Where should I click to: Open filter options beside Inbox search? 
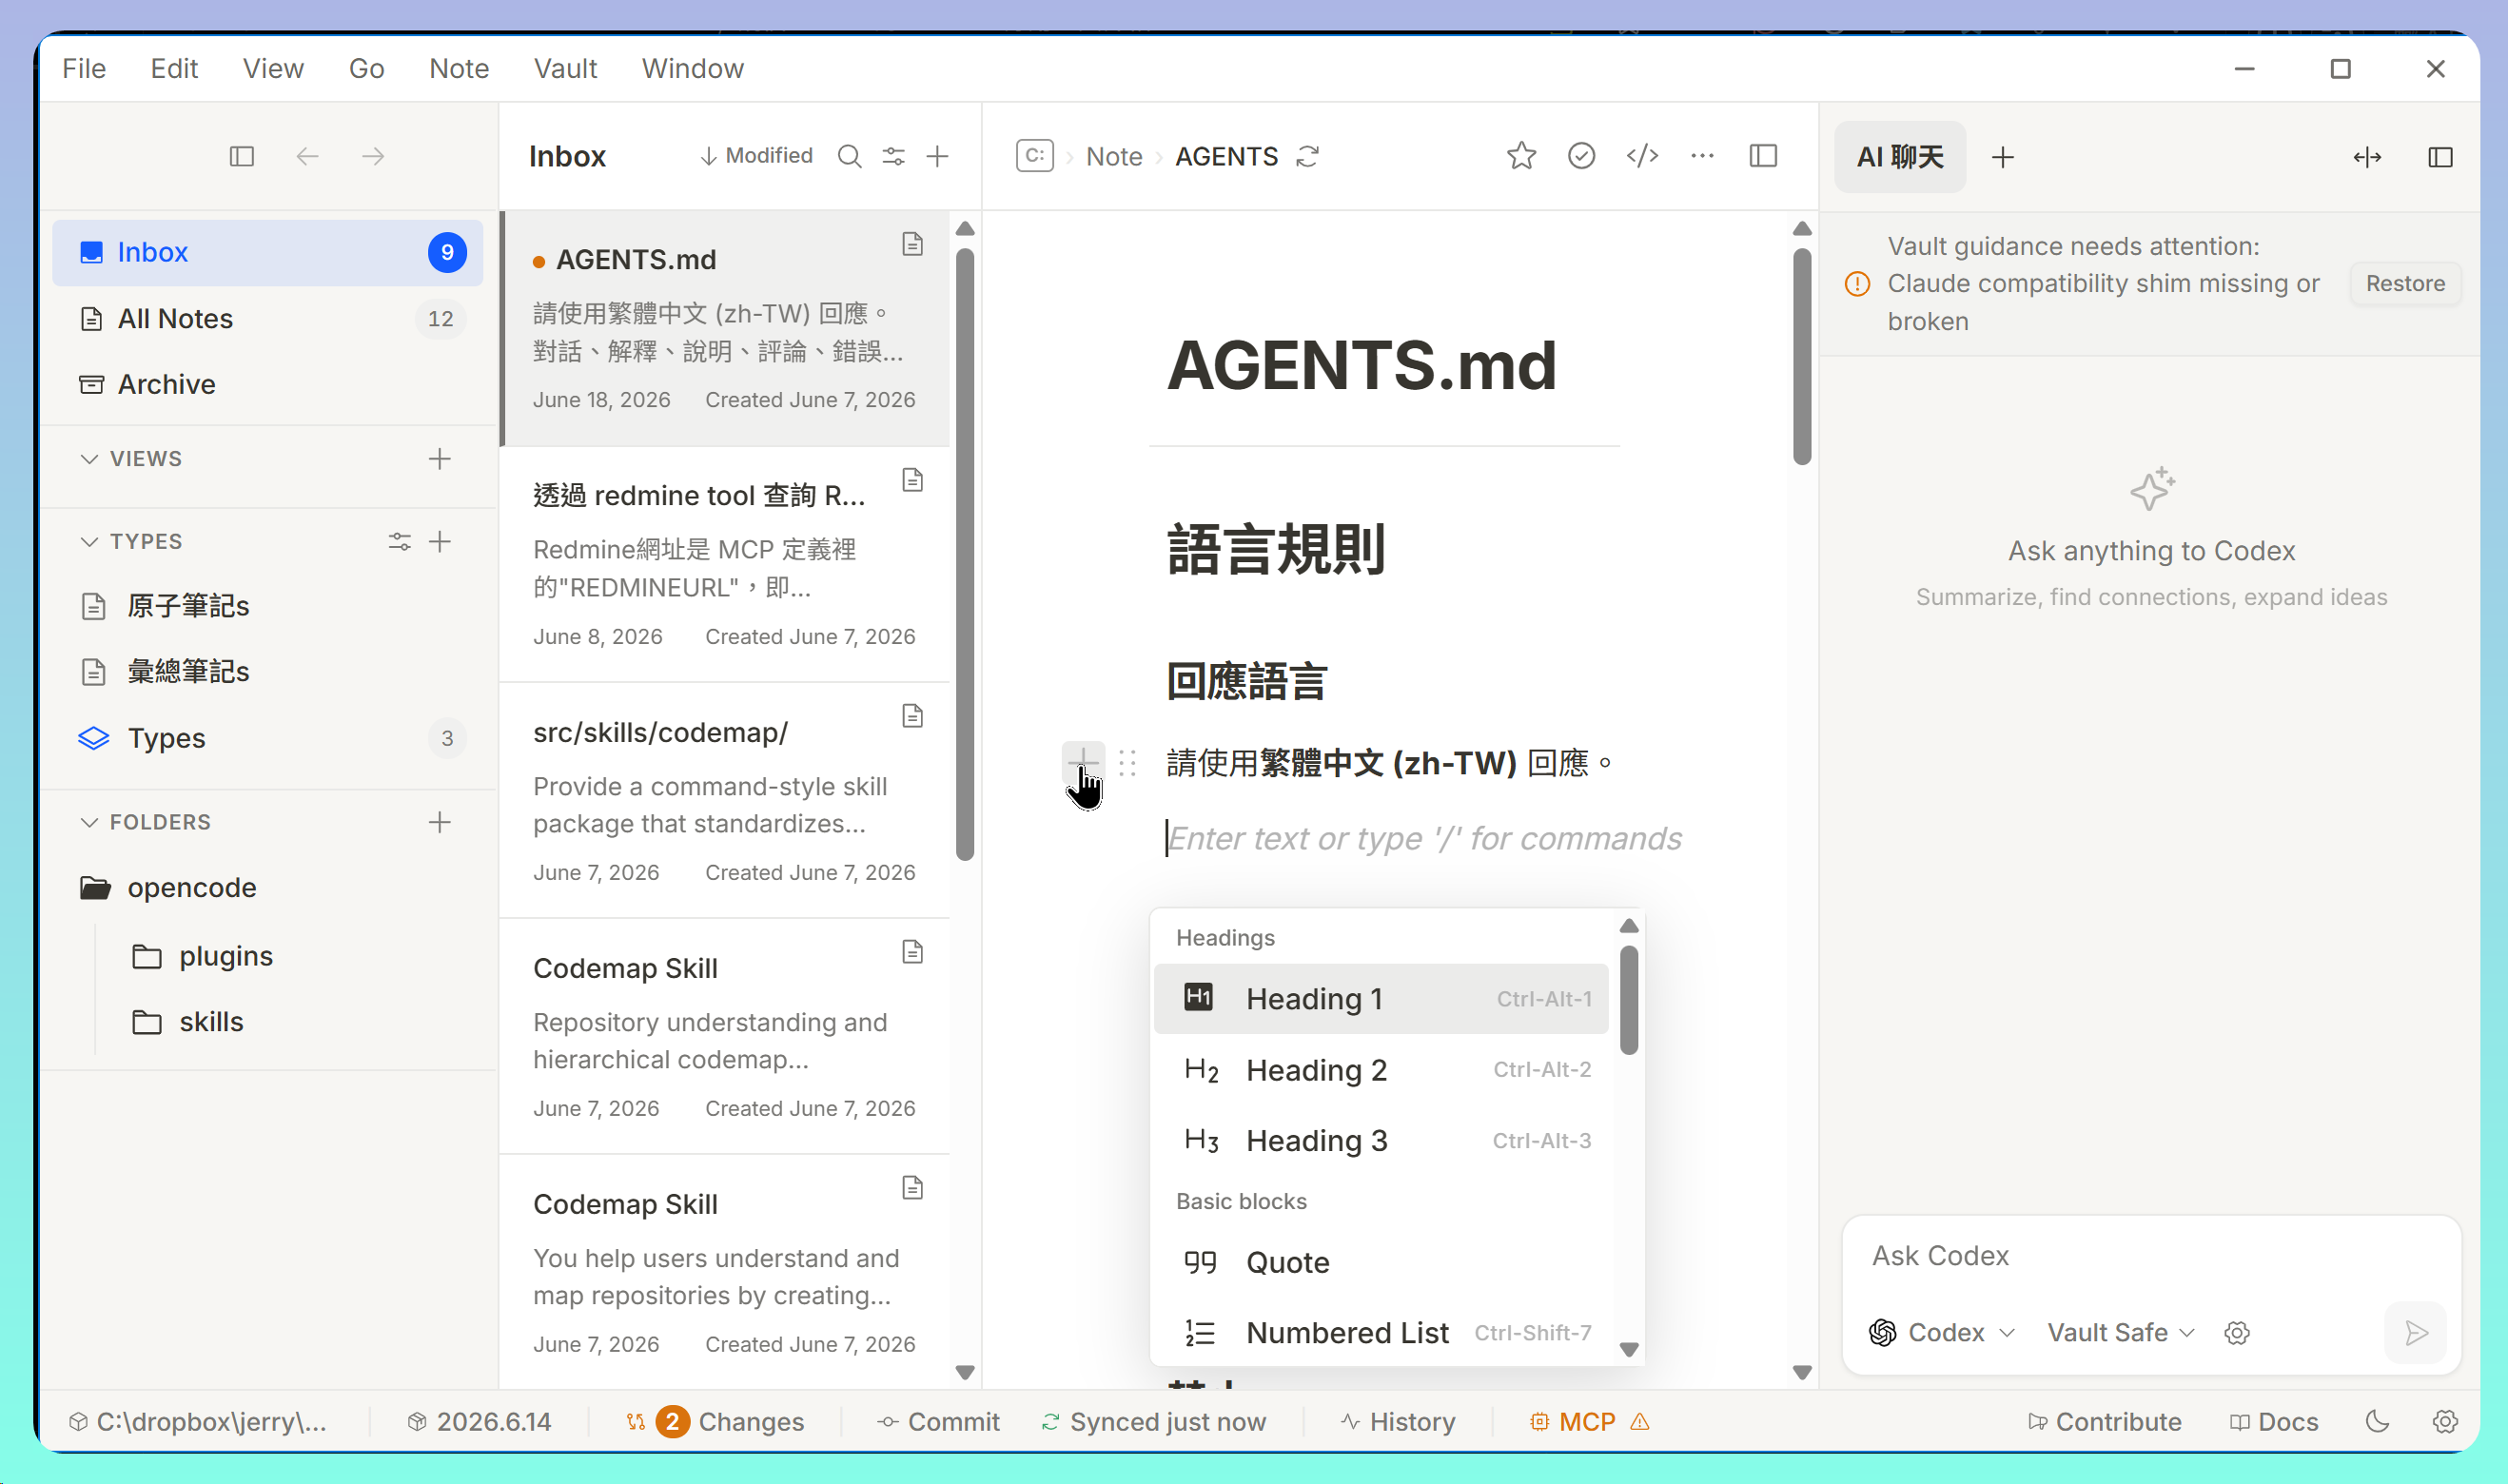(893, 156)
